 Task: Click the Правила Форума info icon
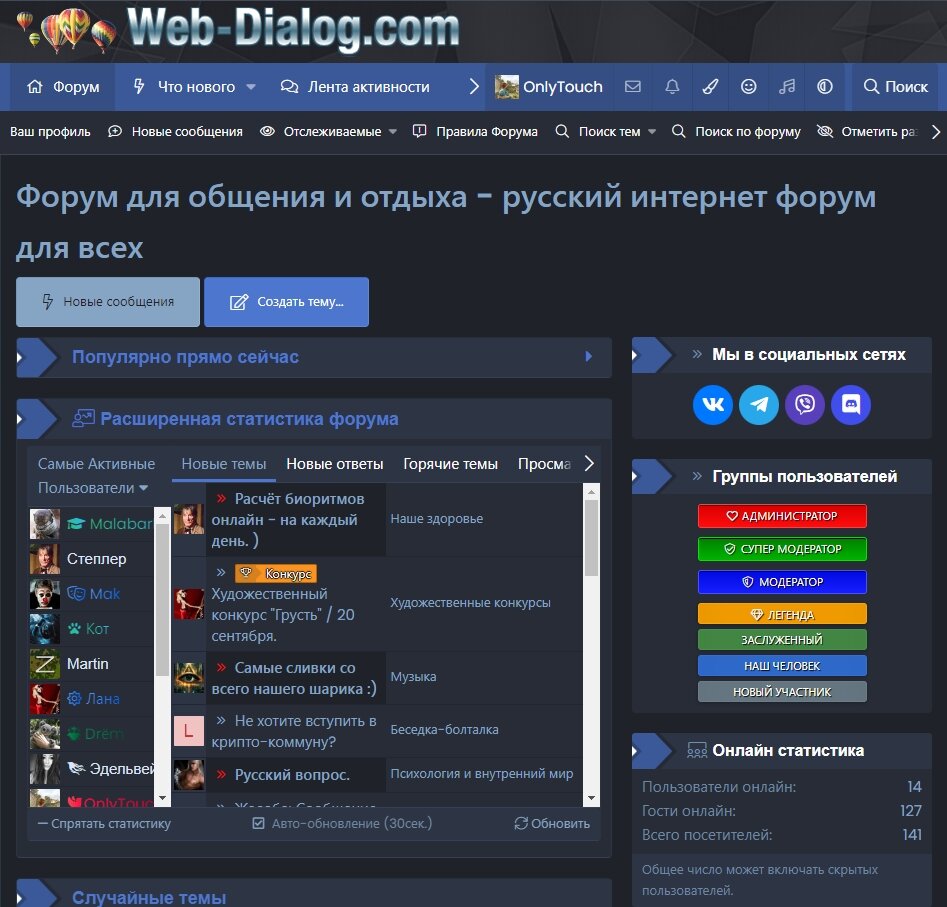(x=419, y=131)
